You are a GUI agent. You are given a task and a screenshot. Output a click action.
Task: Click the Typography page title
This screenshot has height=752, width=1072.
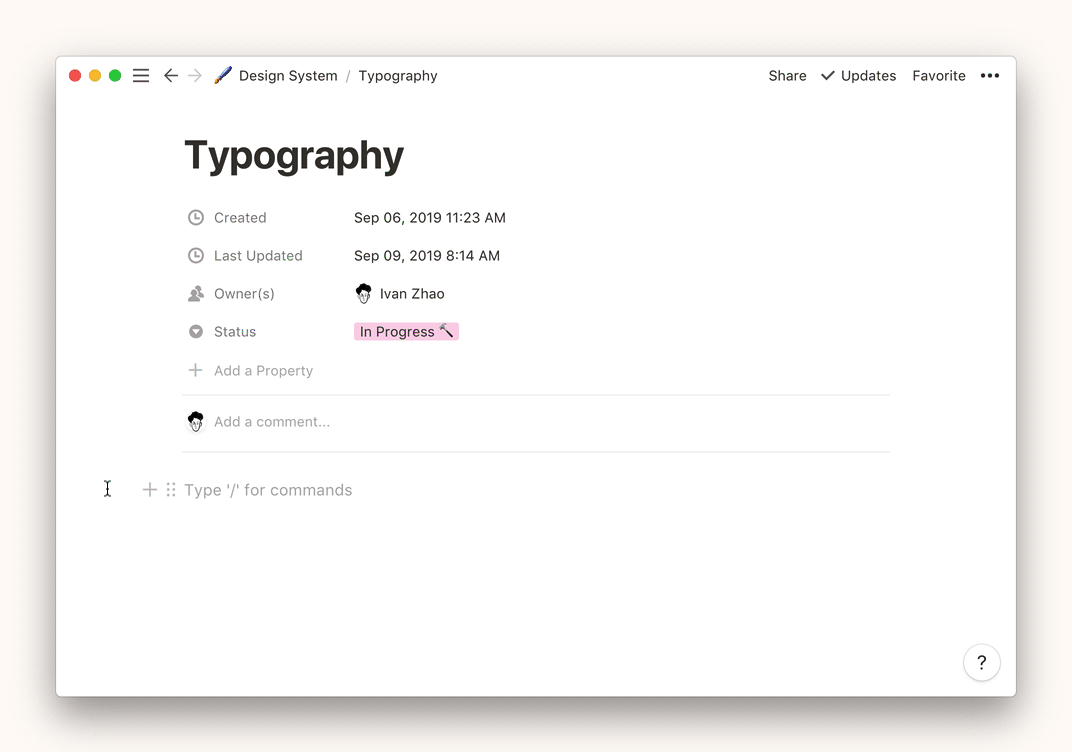(294, 156)
